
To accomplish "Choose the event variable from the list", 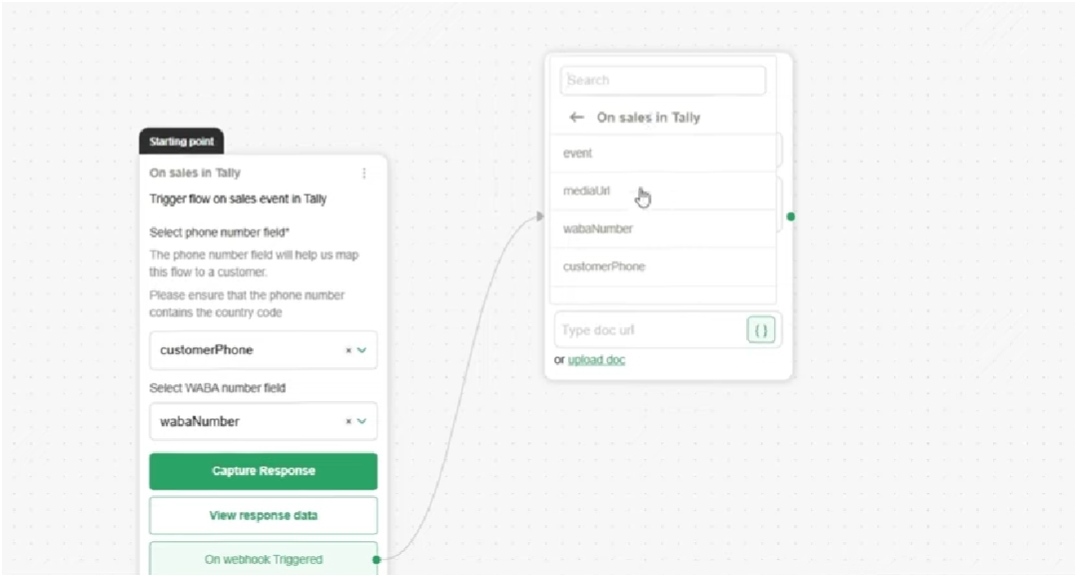I will 664,153.
